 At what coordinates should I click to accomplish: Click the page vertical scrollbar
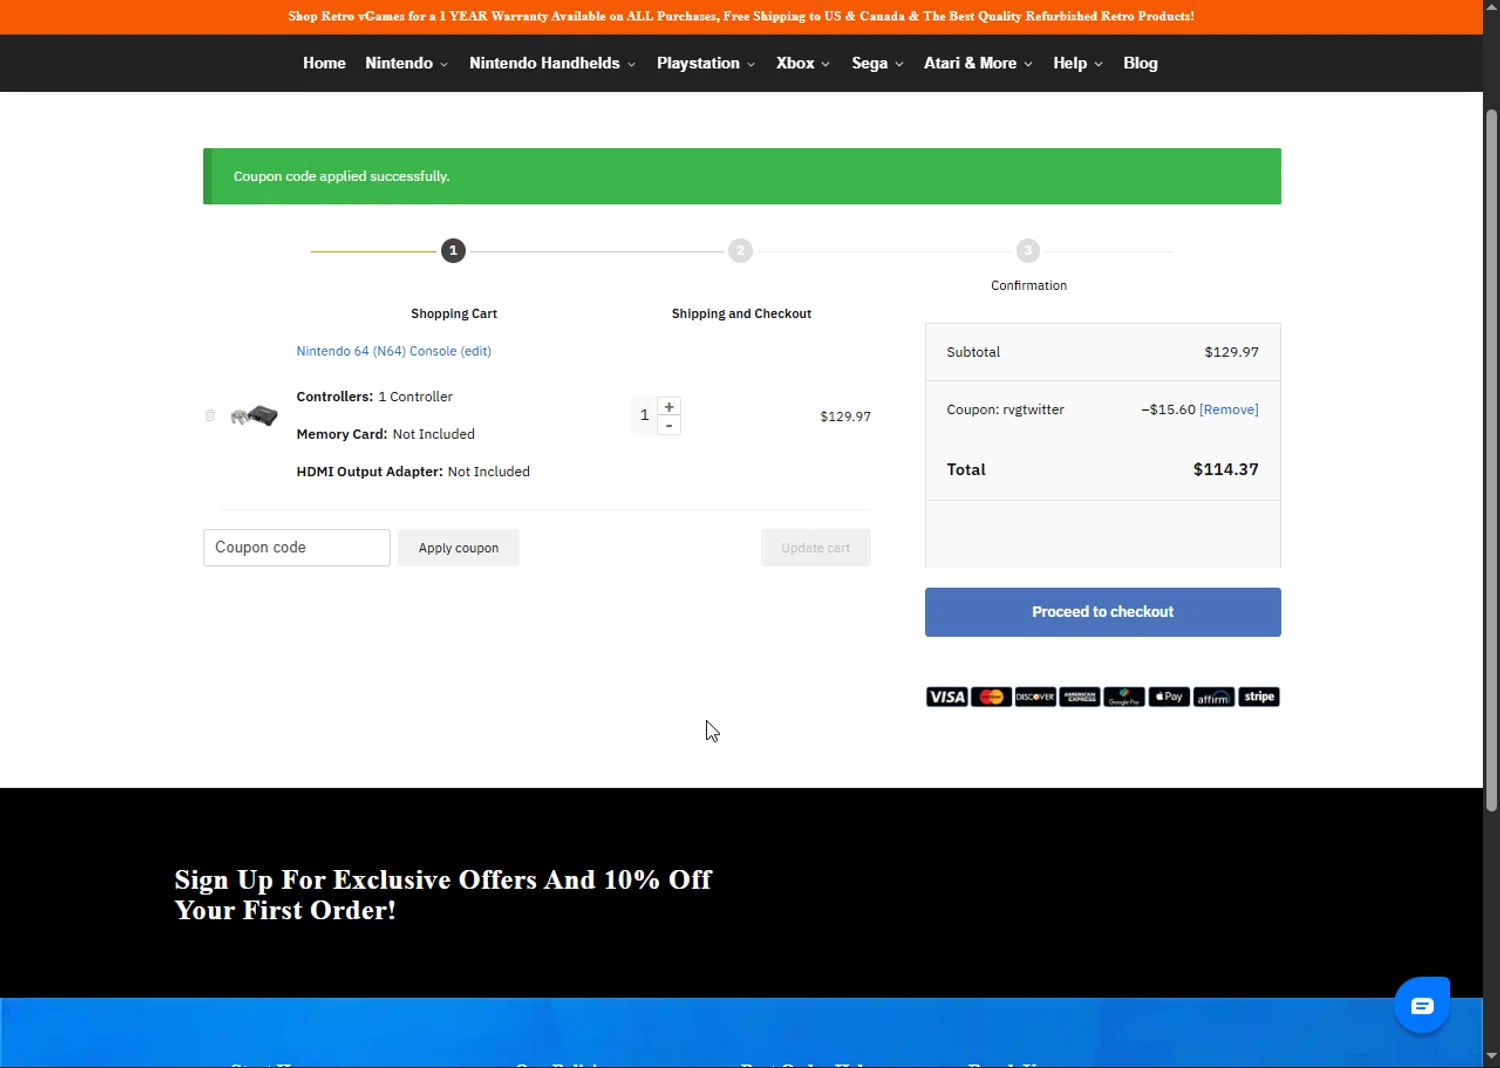click(1491, 460)
